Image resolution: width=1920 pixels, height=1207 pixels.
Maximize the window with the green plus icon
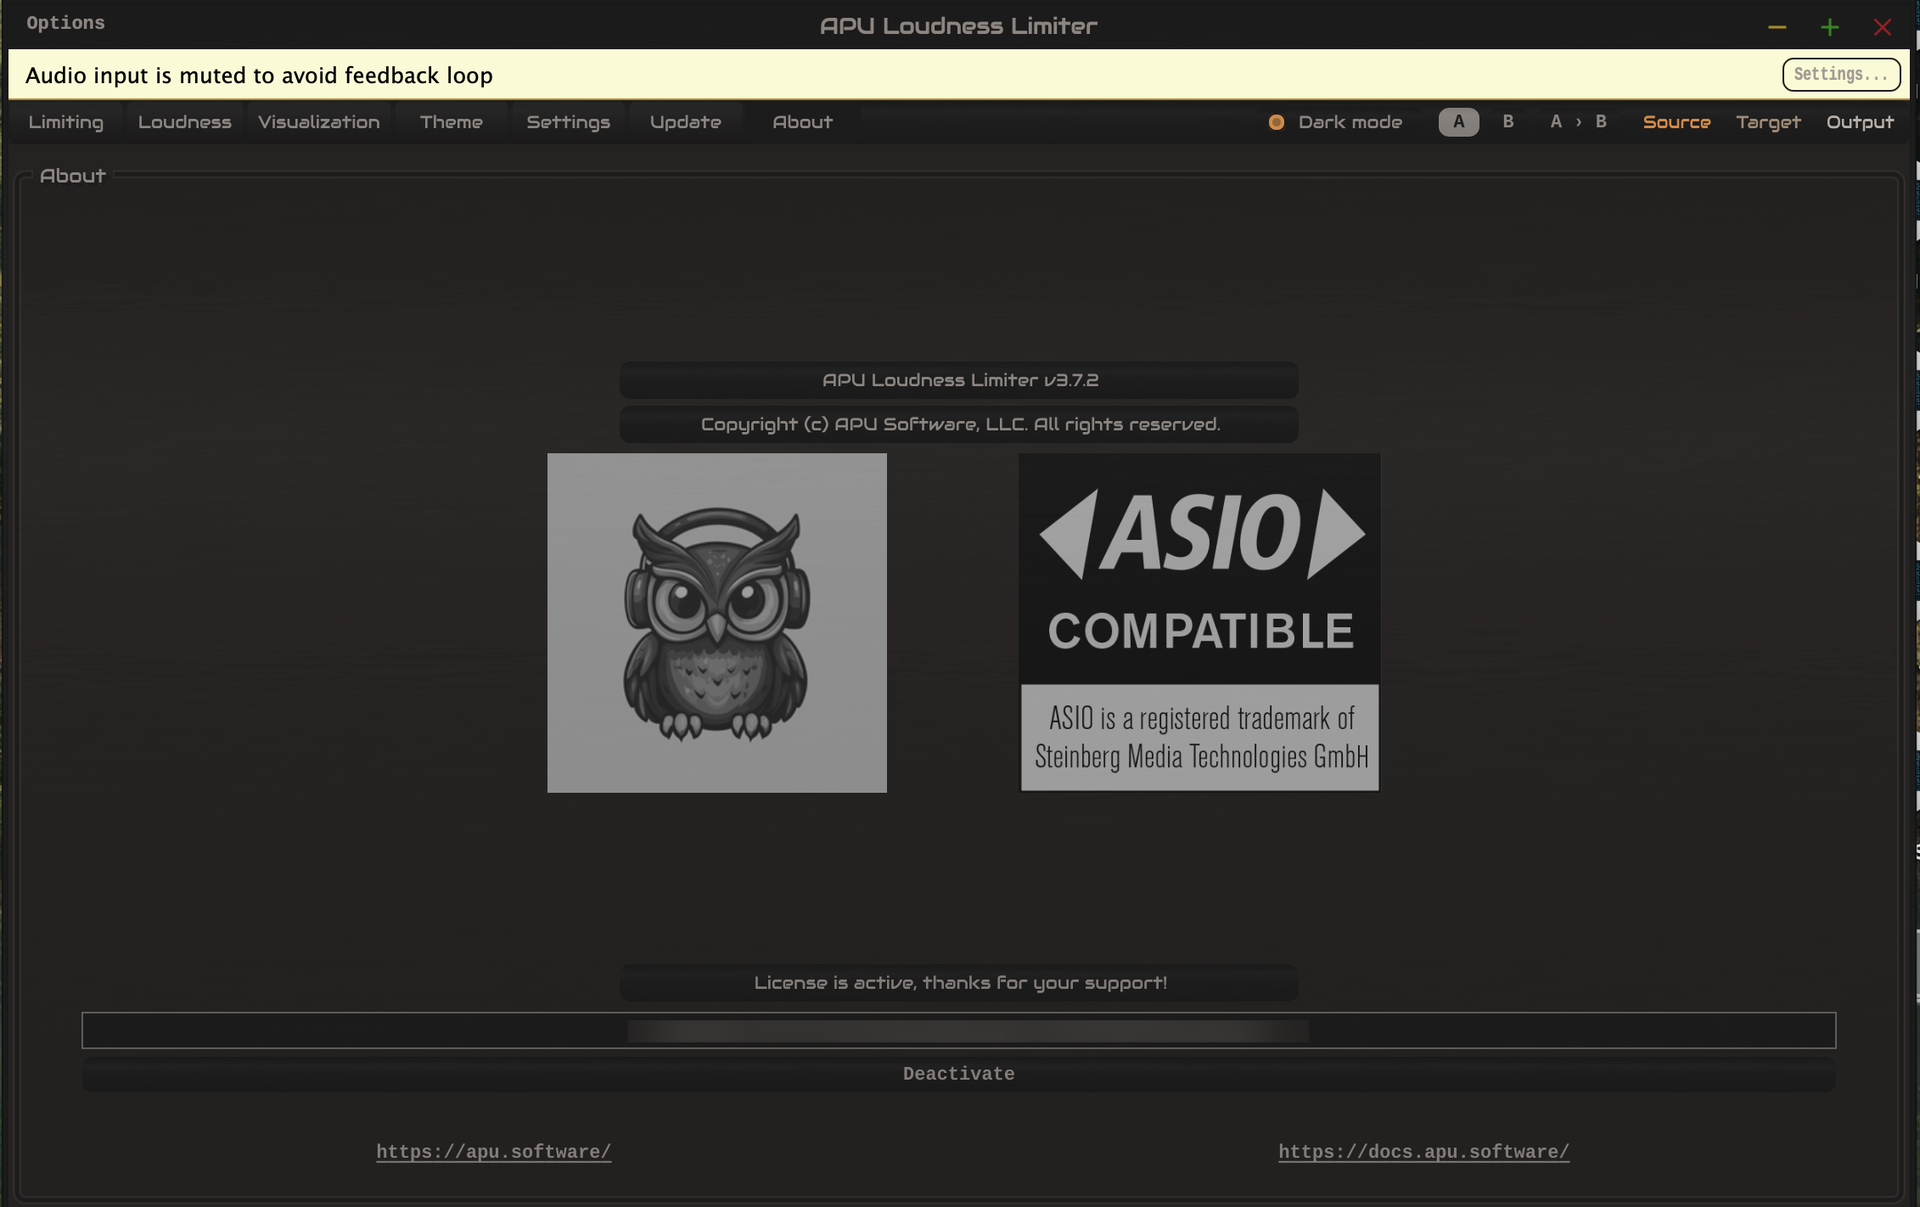[x=1829, y=27]
